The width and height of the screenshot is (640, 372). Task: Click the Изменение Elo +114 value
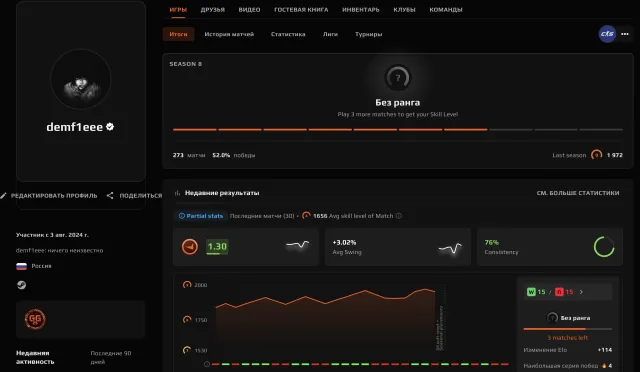(x=604, y=350)
